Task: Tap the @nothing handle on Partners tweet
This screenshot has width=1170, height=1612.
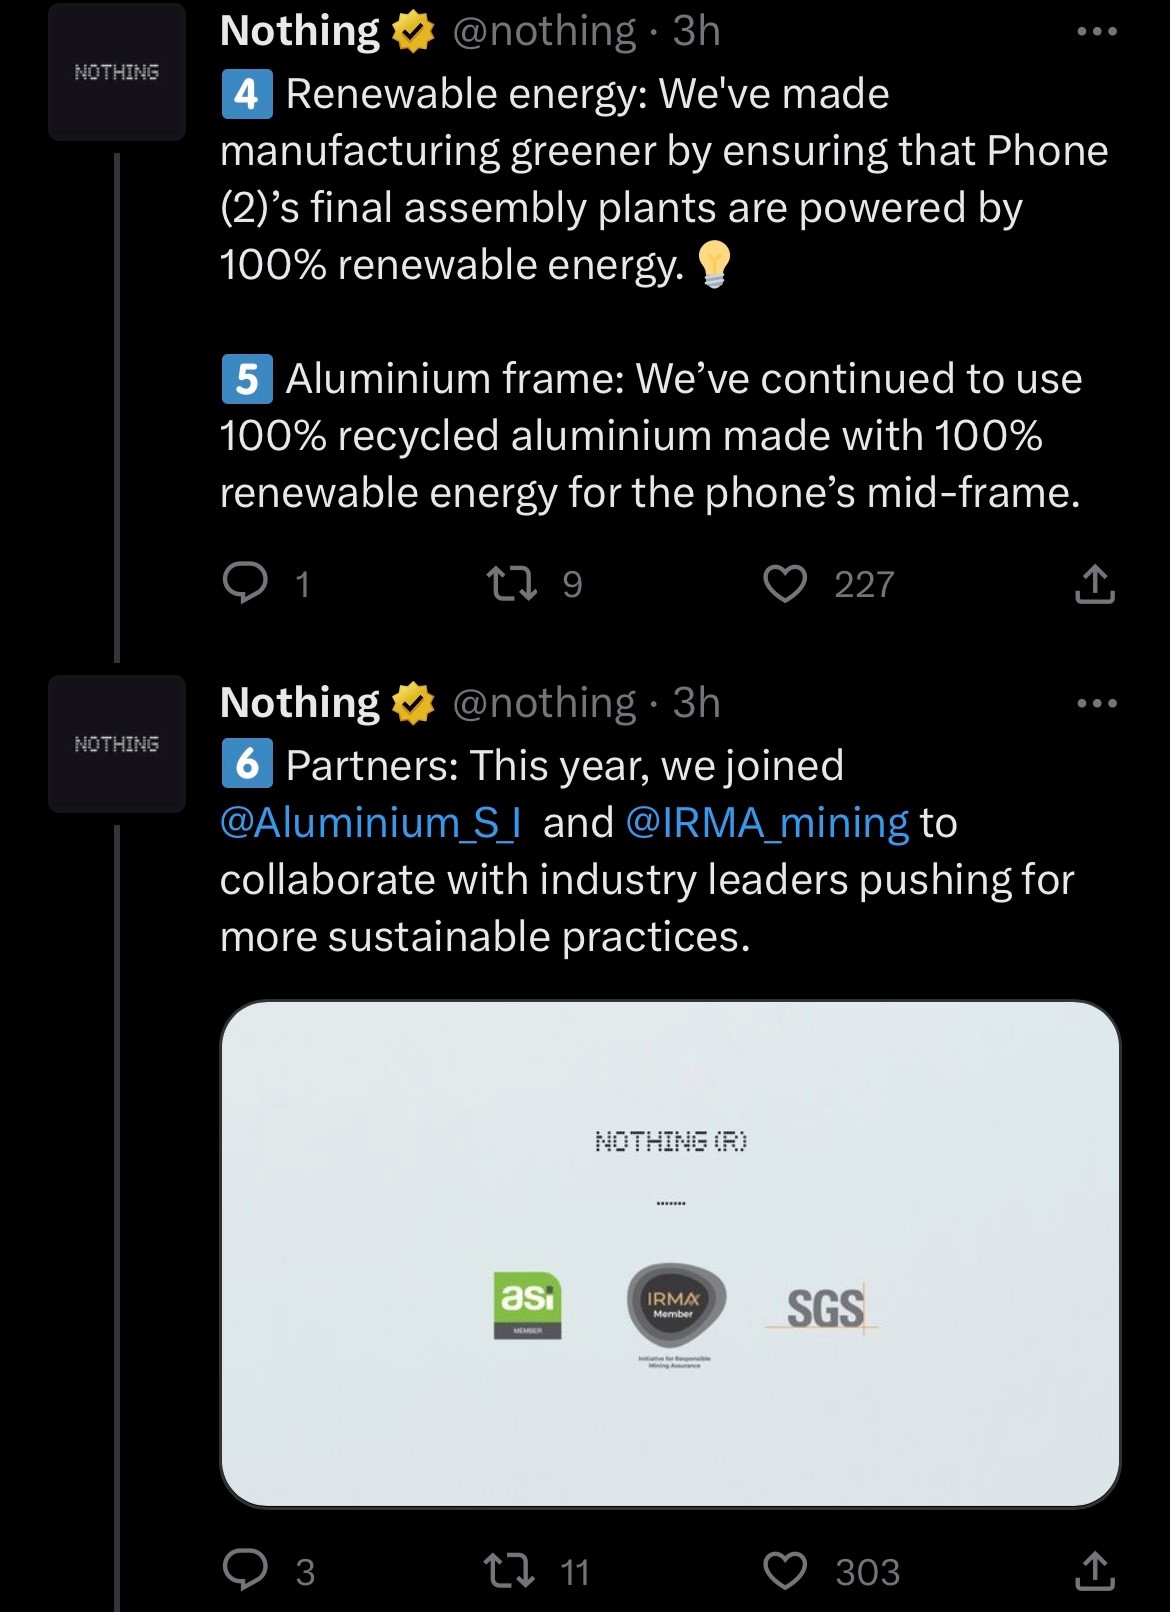Action: pyautogui.click(x=544, y=704)
